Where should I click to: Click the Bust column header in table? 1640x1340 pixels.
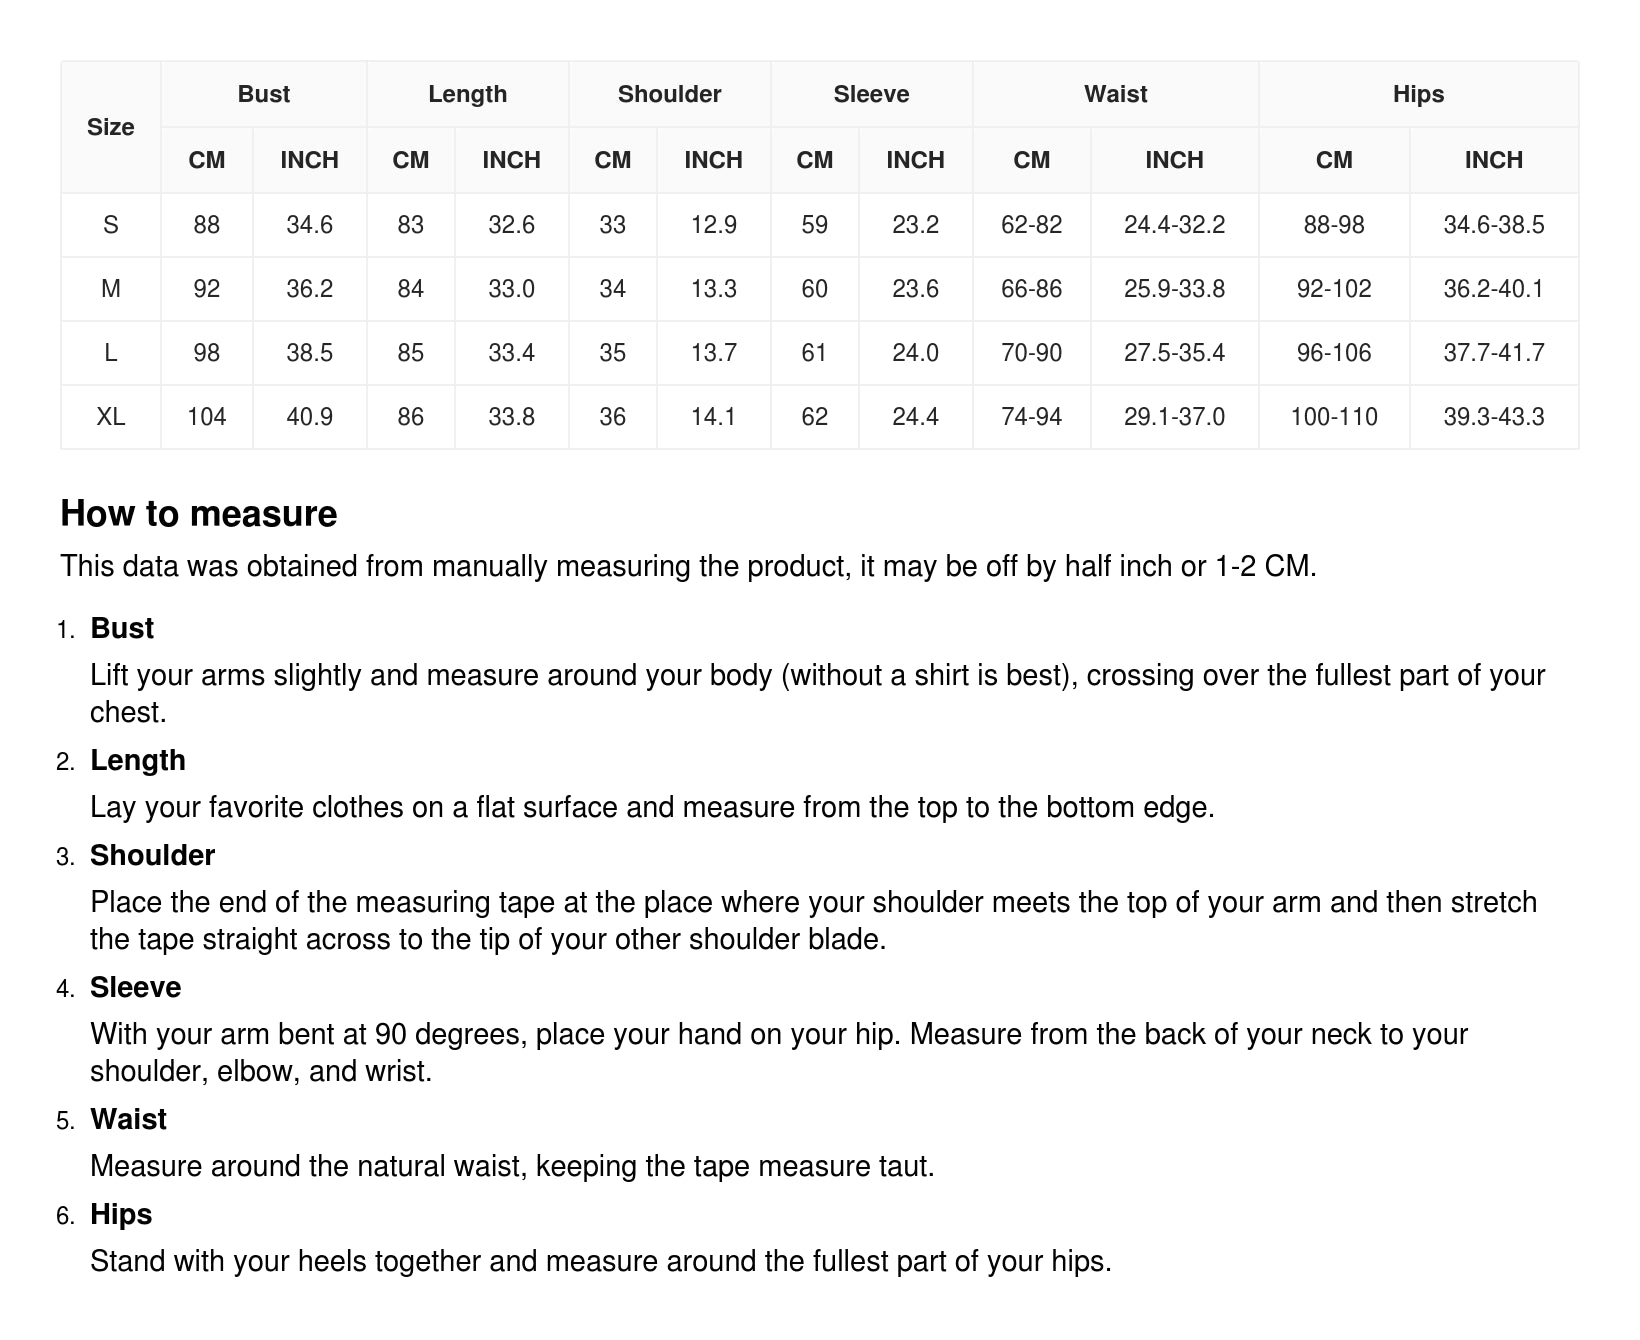coord(264,94)
